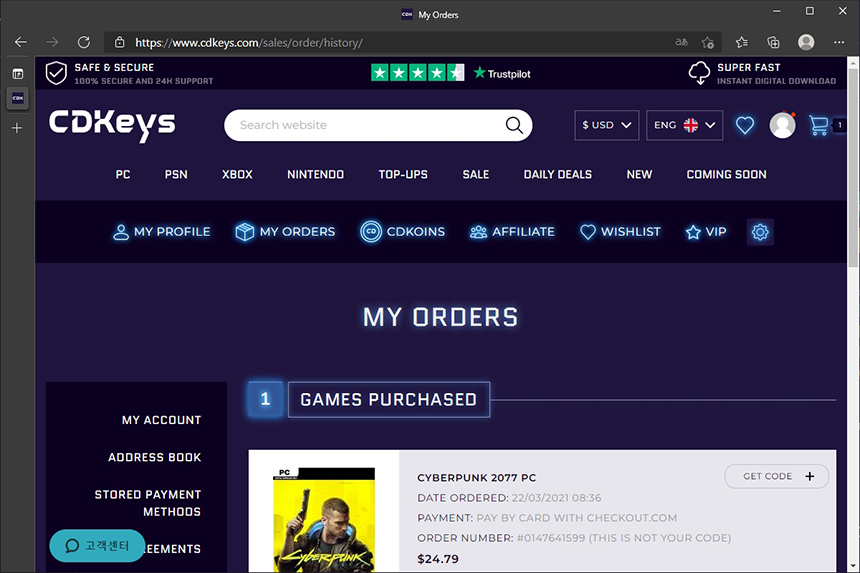Select the CDKeys tab in sidebar
This screenshot has width=860, height=573.
(x=18, y=99)
